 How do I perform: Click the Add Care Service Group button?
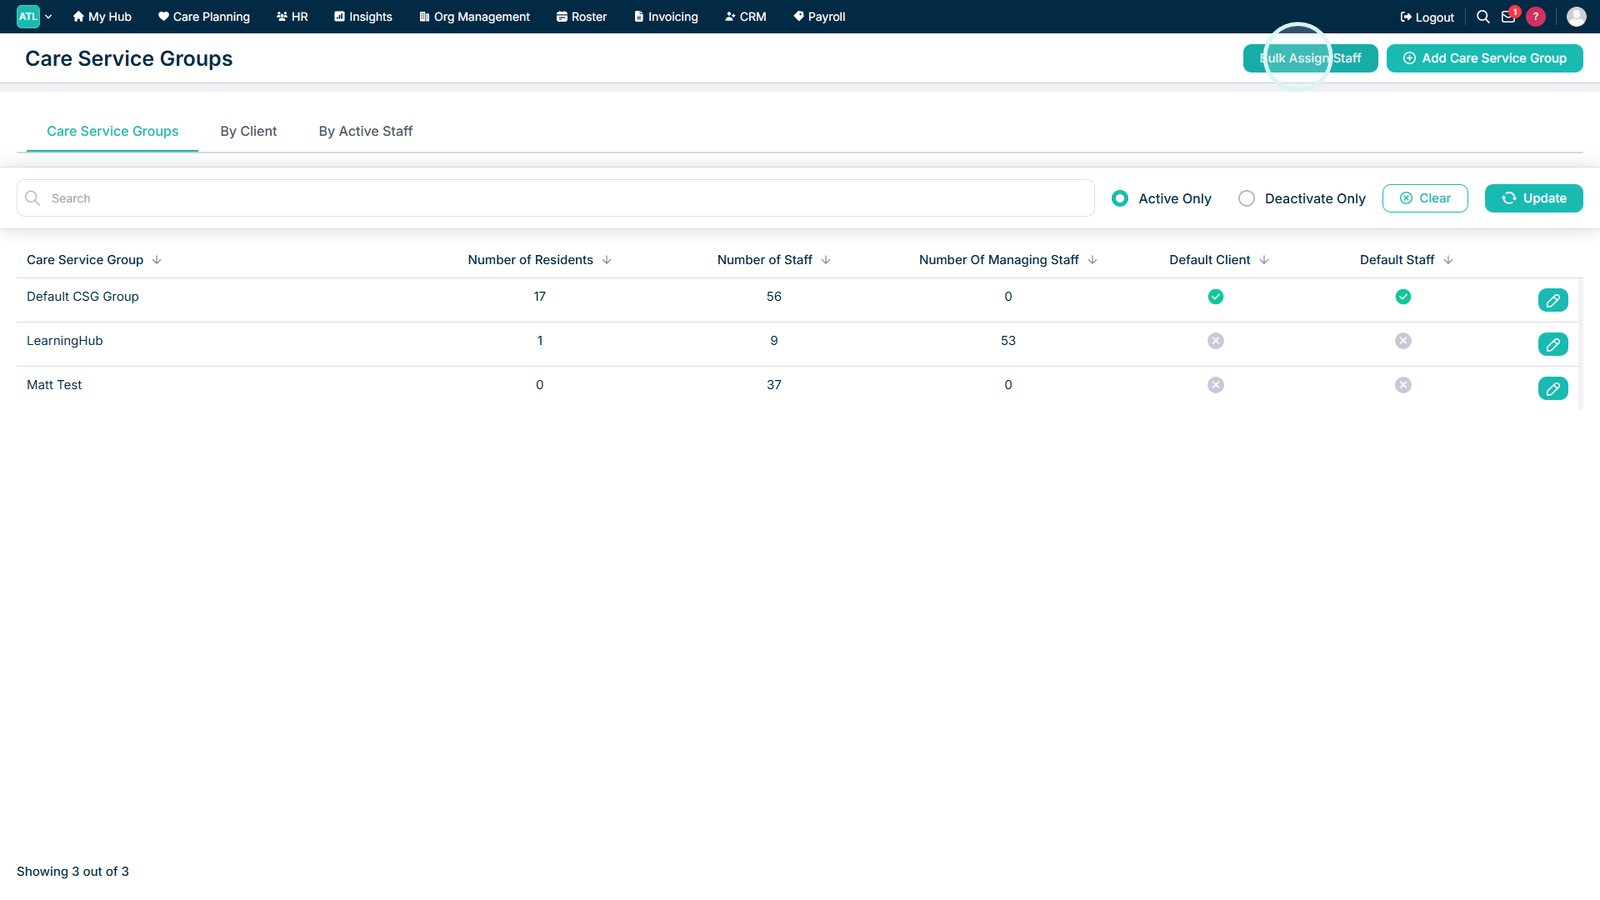(x=1484, y=58)
